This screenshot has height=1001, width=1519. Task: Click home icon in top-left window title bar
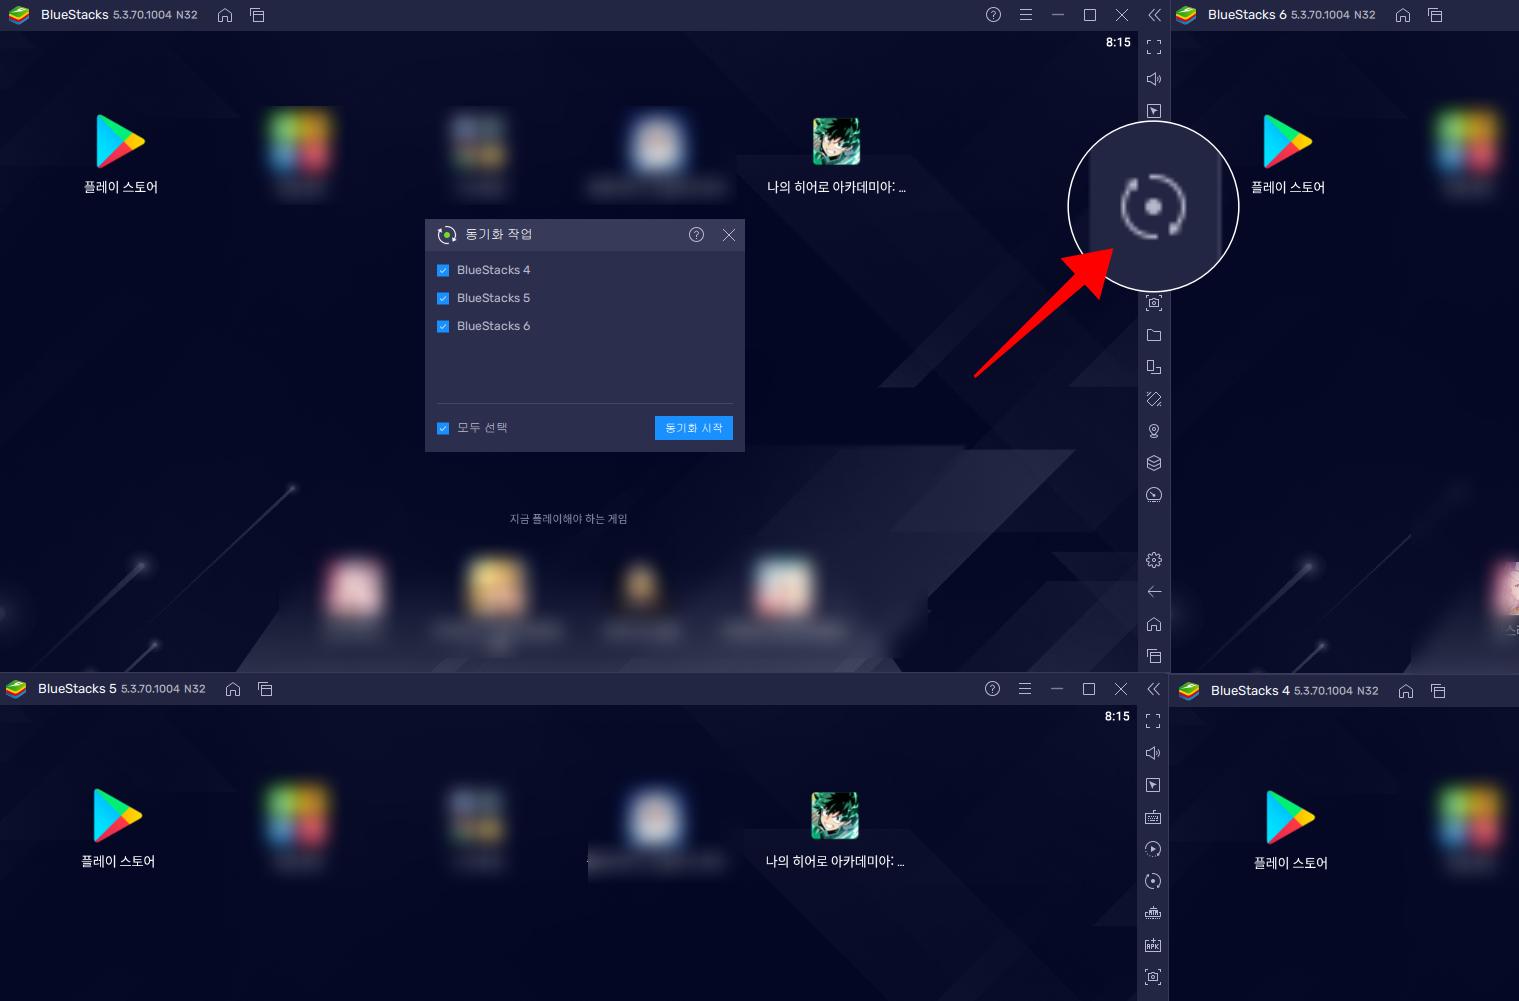225,15
